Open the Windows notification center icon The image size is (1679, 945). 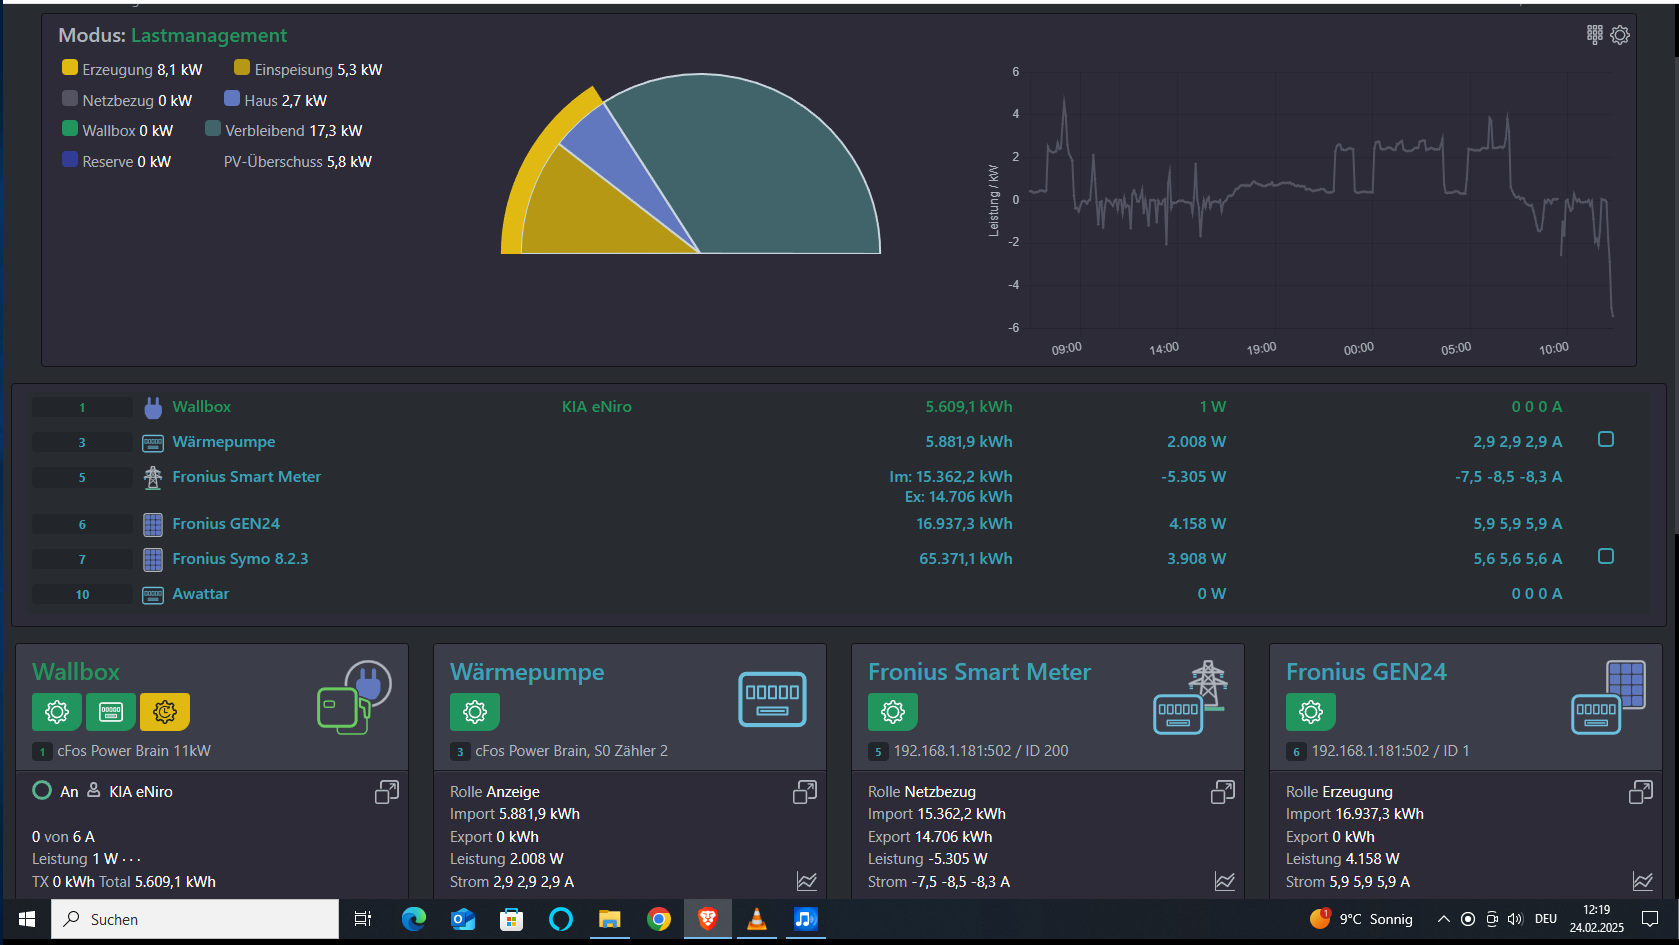tap(1650, 919)
